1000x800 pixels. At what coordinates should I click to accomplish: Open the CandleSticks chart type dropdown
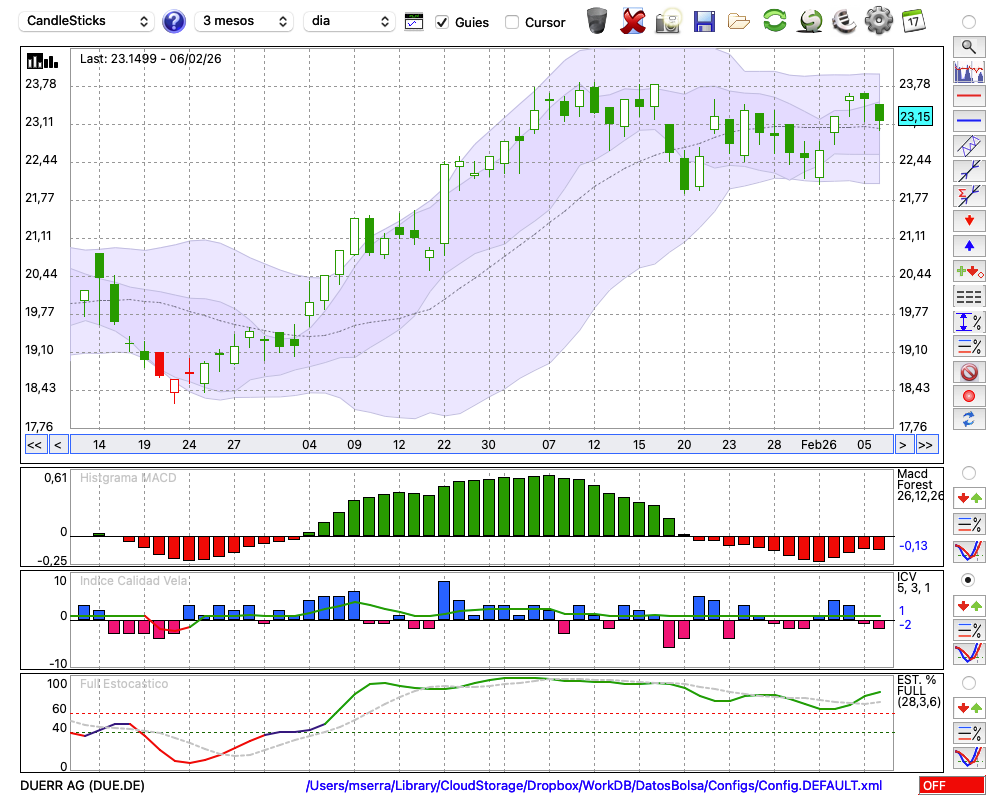pyautogui.click(x=88, y=21)
